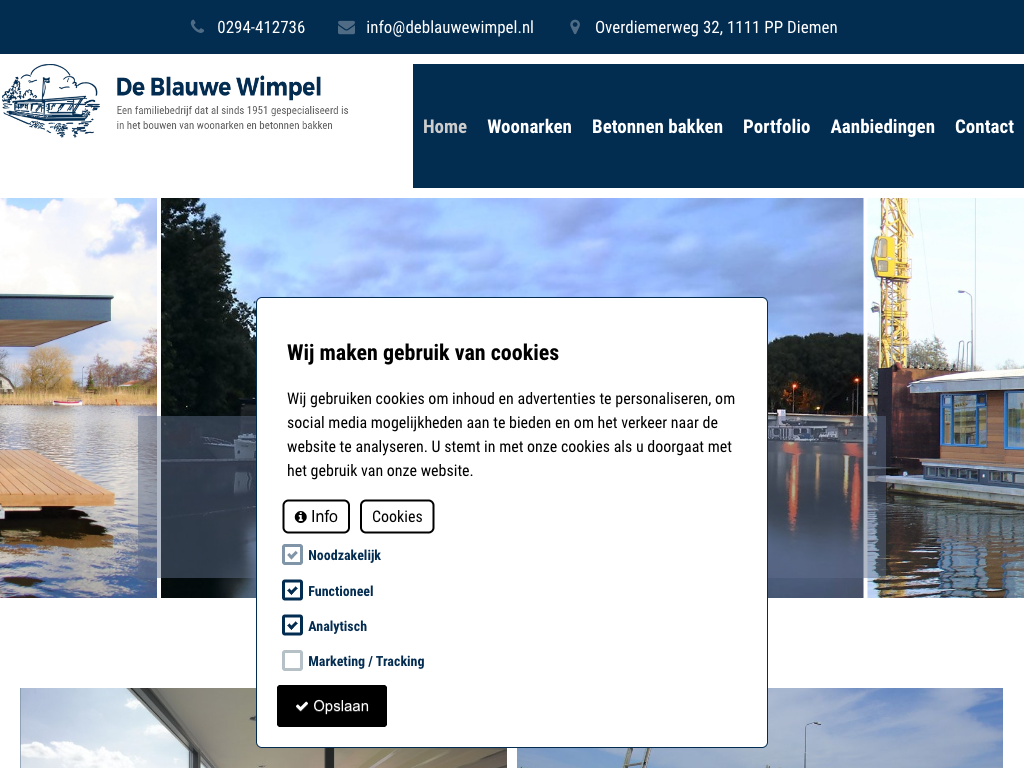Toggle the Noodzakelijk checkbox

click(x=292, y=555)
